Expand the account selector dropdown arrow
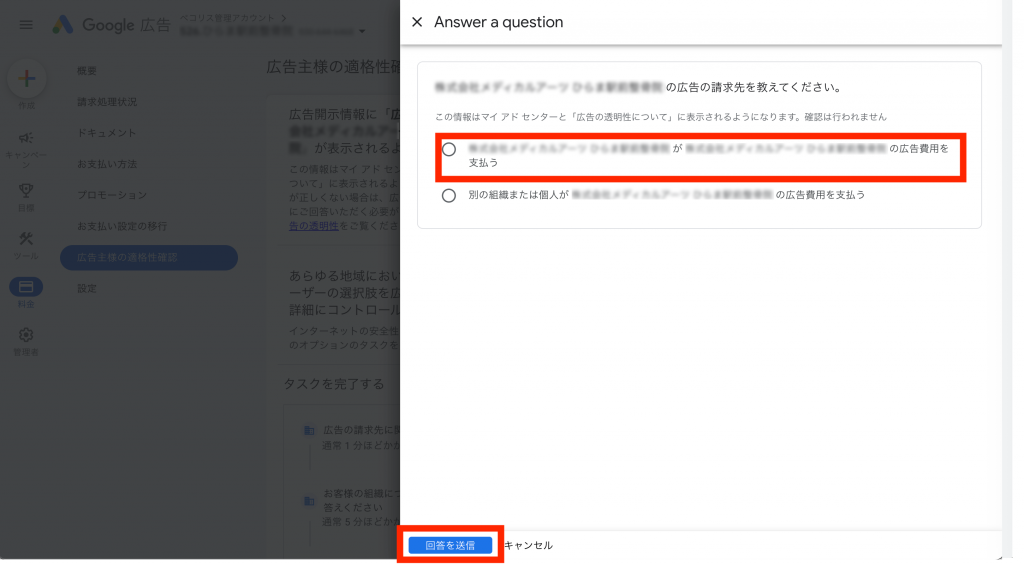 [x=362, y=31]
